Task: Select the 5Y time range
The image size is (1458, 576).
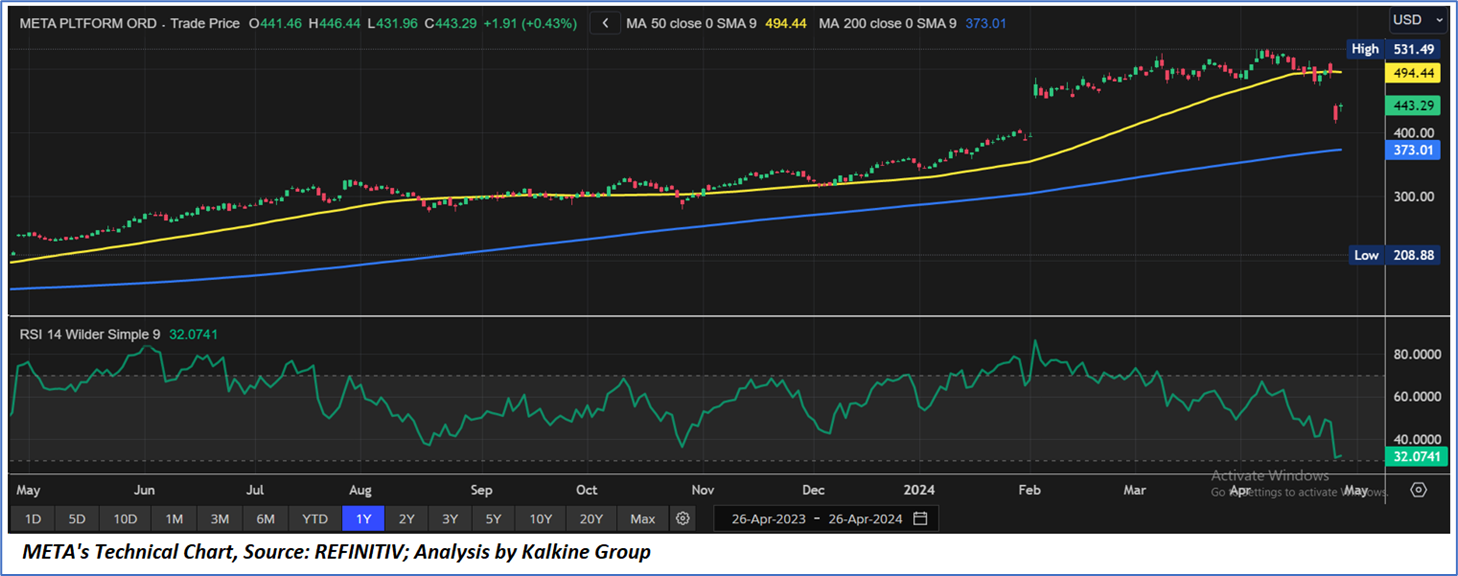Action: pos(495,518)
